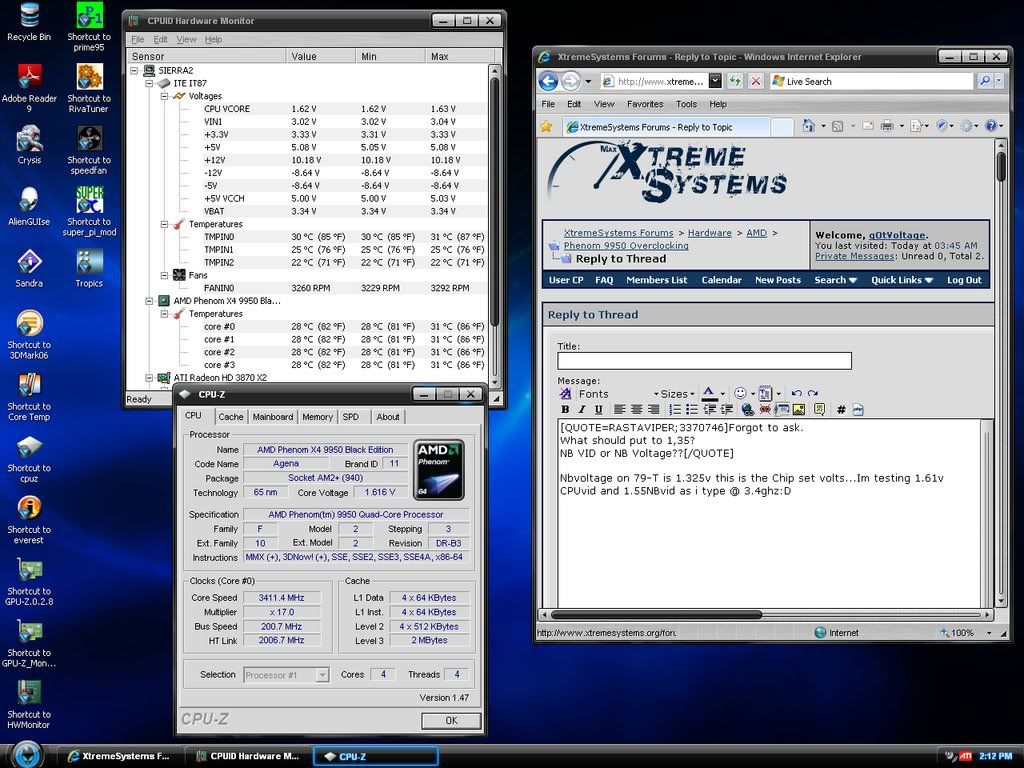Open the Phenom 9950 Overclocking thread link
1024x768 pixels.
coord(626,246)
